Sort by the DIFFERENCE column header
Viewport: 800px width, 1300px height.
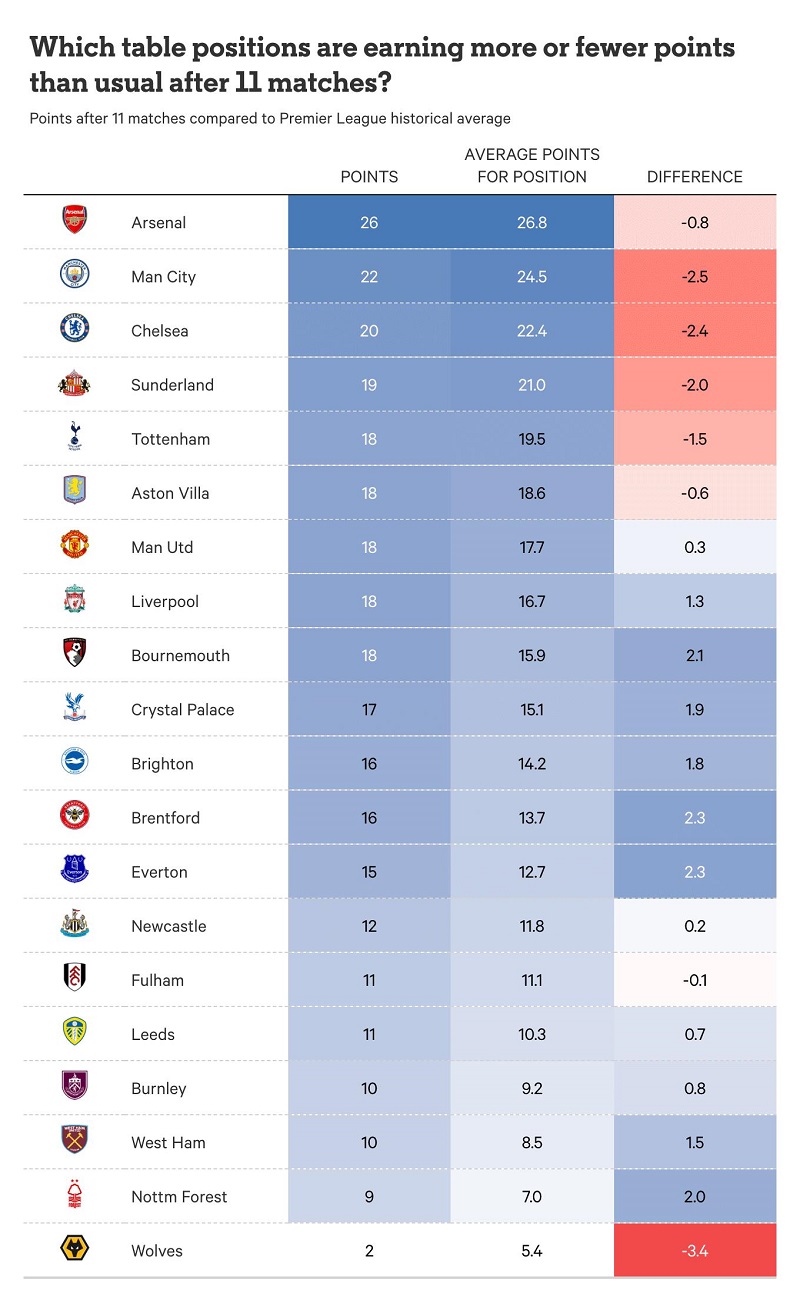click(x=695, y=177)
